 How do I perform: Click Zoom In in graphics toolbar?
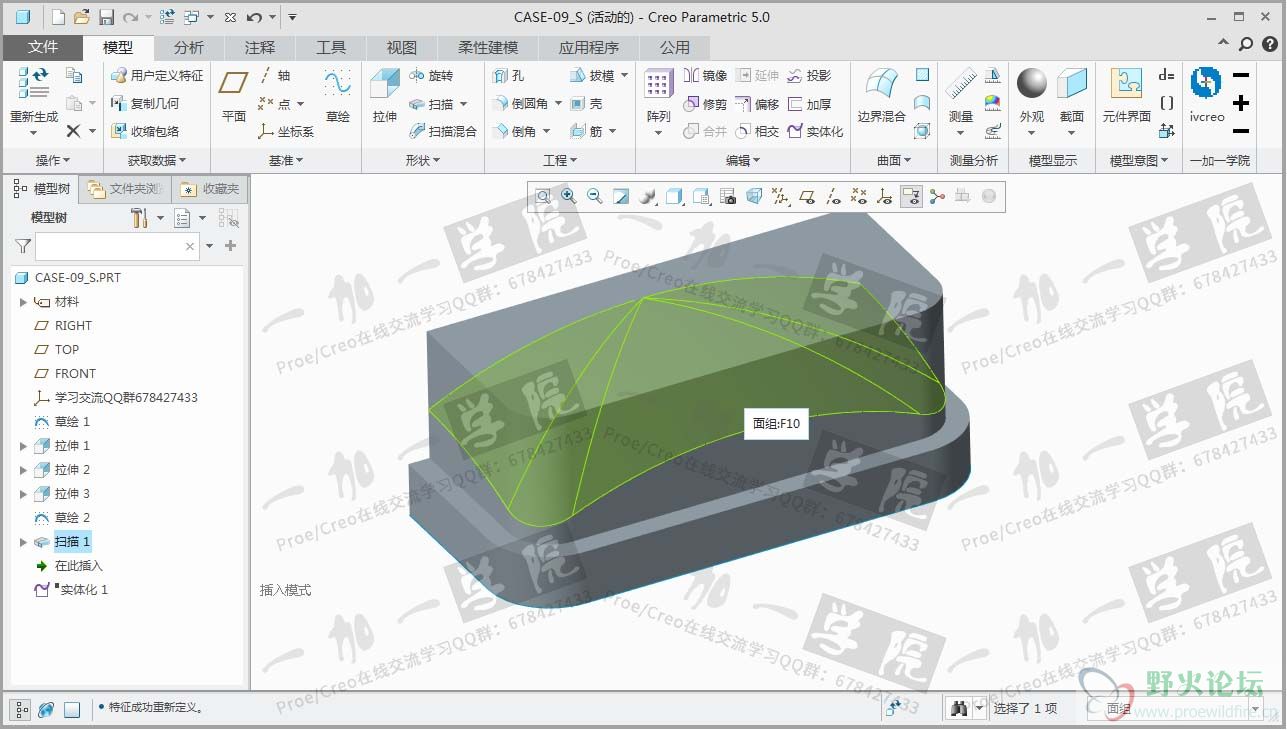(x=569, y=196)
